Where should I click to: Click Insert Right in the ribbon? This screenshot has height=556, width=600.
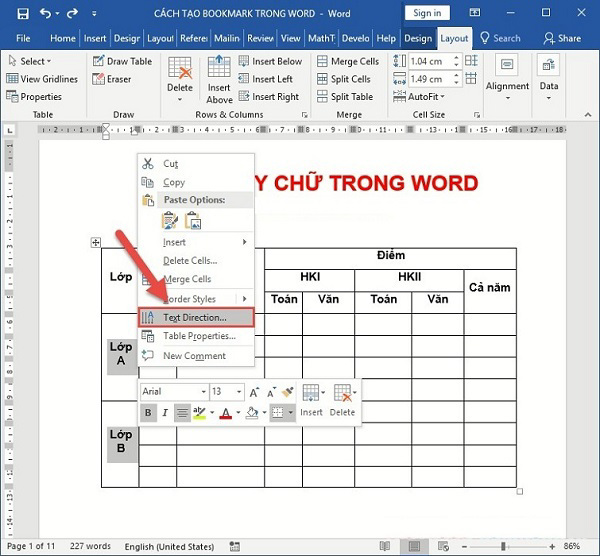click(268, 96)
